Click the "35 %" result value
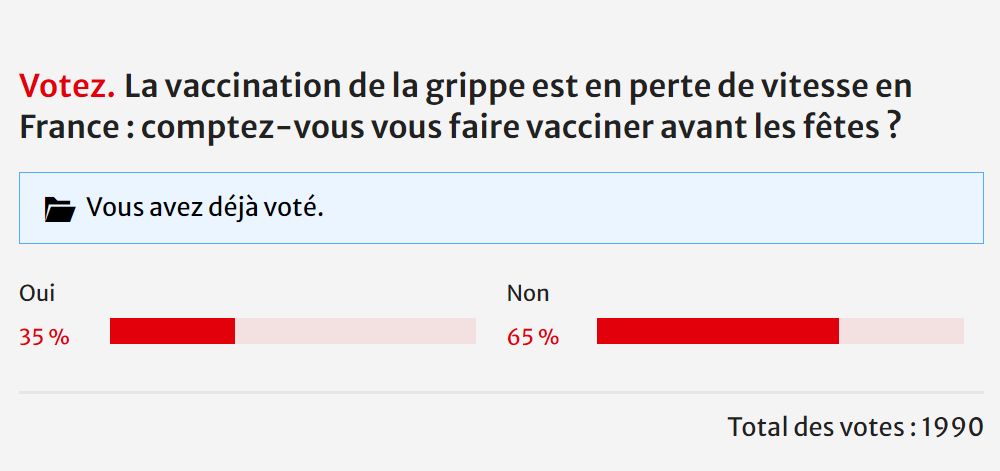This screenshot has height=471, width=1000. pos(44,337)
